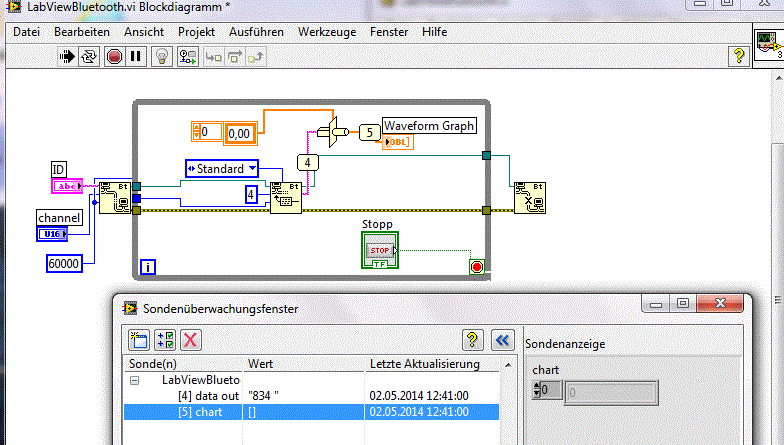Viewport: 784px width, 445px height.
Task: Select the Bluetooth Open Connection node
Action: coord(115,198)
